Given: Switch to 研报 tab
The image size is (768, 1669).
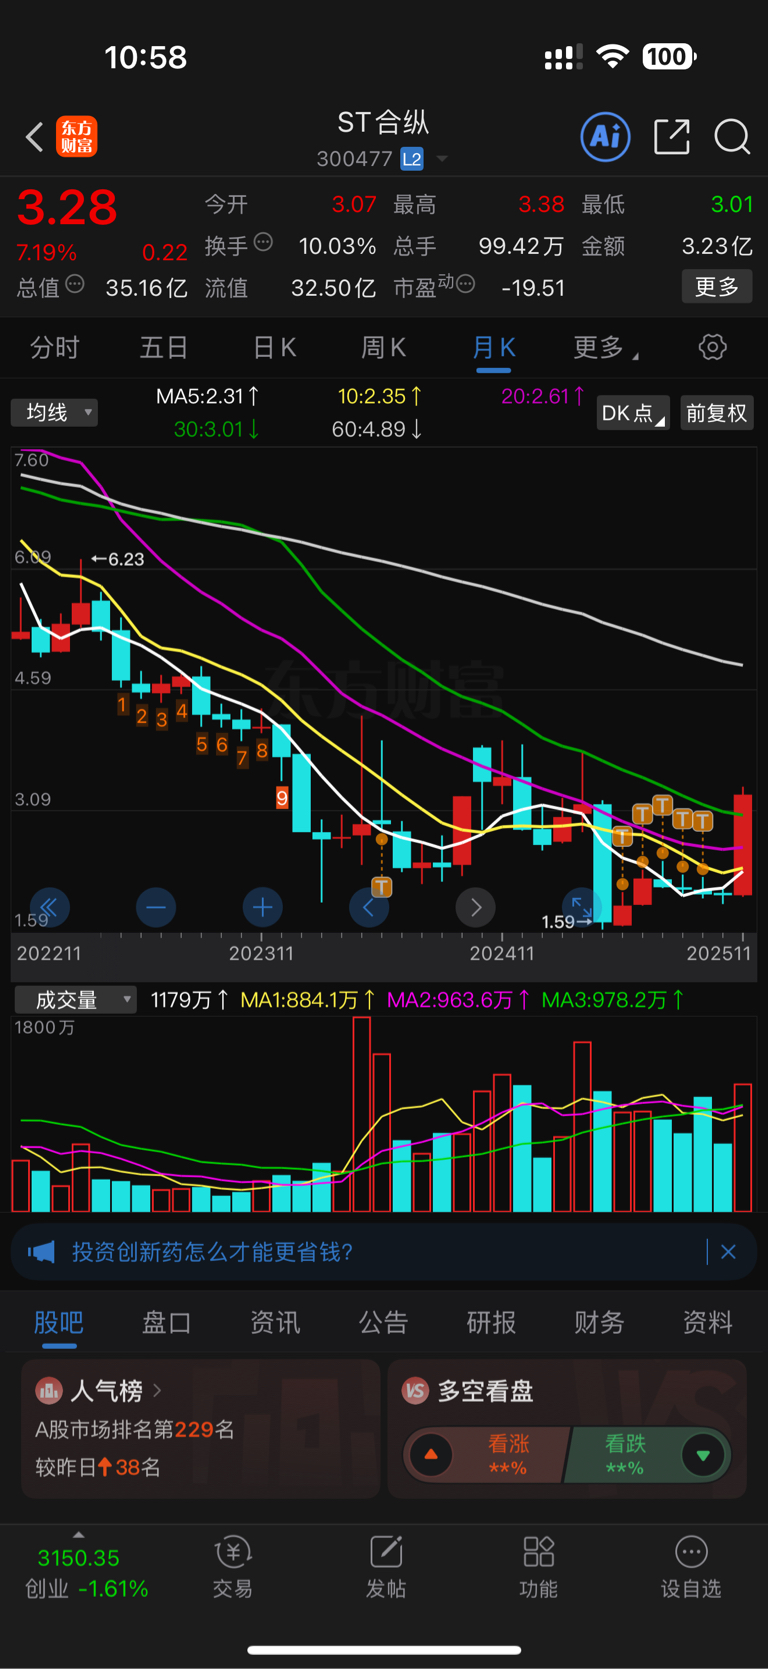Looking at the screenshot, I should [491, 1322].
